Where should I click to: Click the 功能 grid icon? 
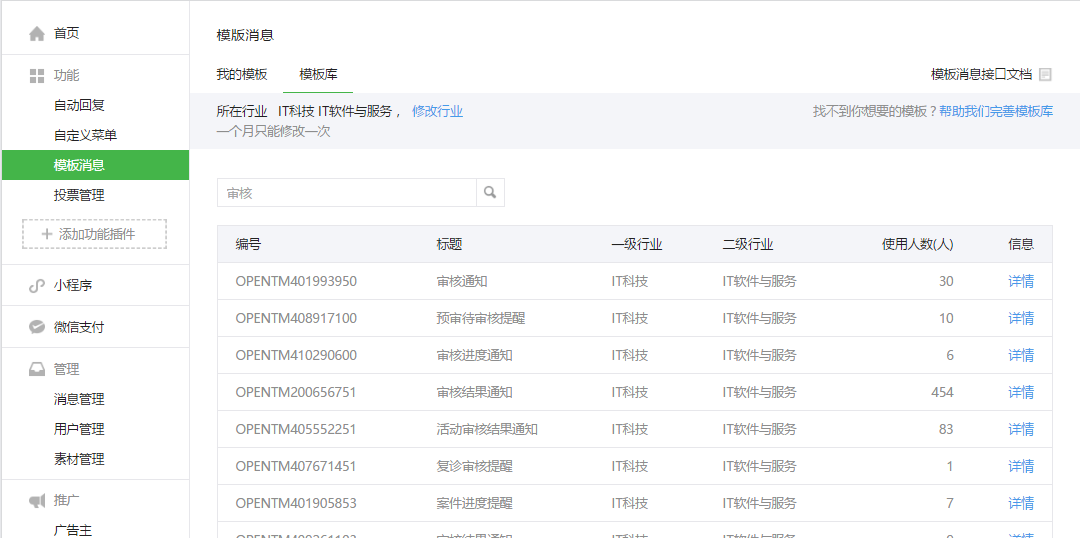(37, 76)
